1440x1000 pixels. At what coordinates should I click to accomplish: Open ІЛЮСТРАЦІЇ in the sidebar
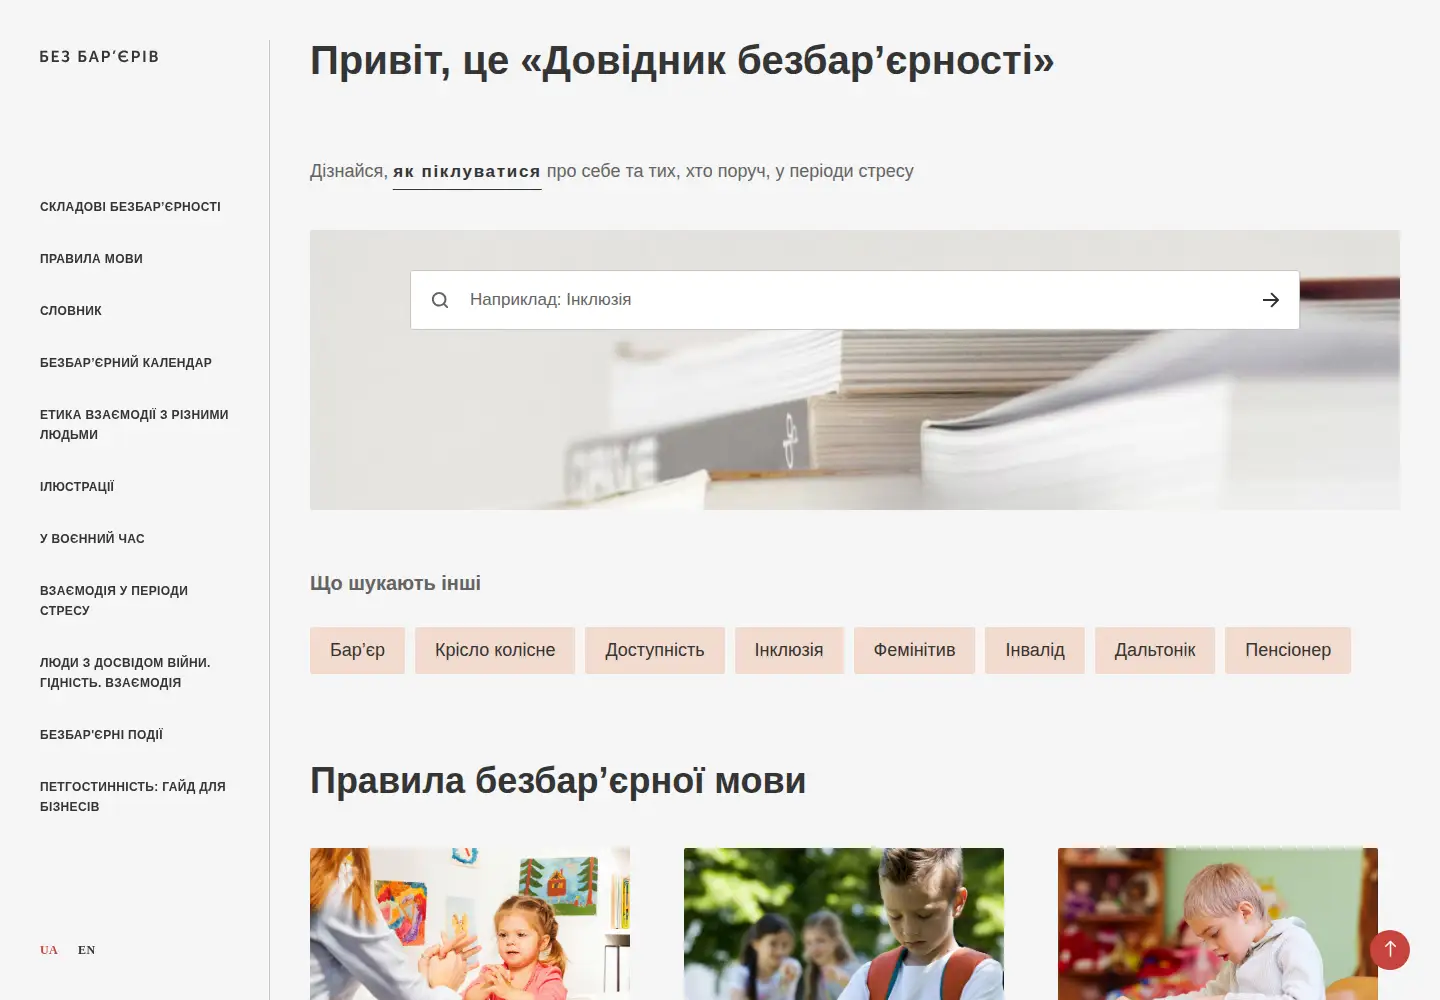click(77, 487)
